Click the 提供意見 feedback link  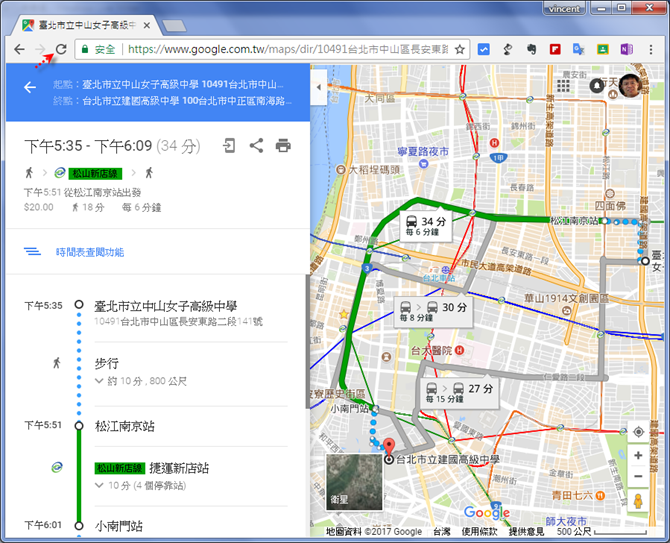526,531
